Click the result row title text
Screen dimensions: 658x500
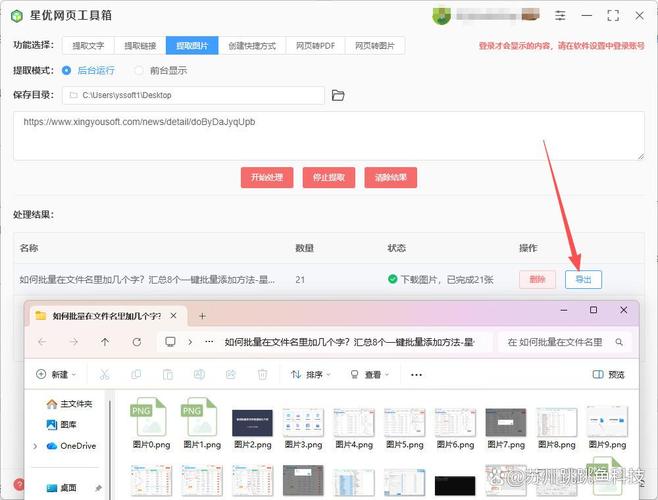(147, 280)
